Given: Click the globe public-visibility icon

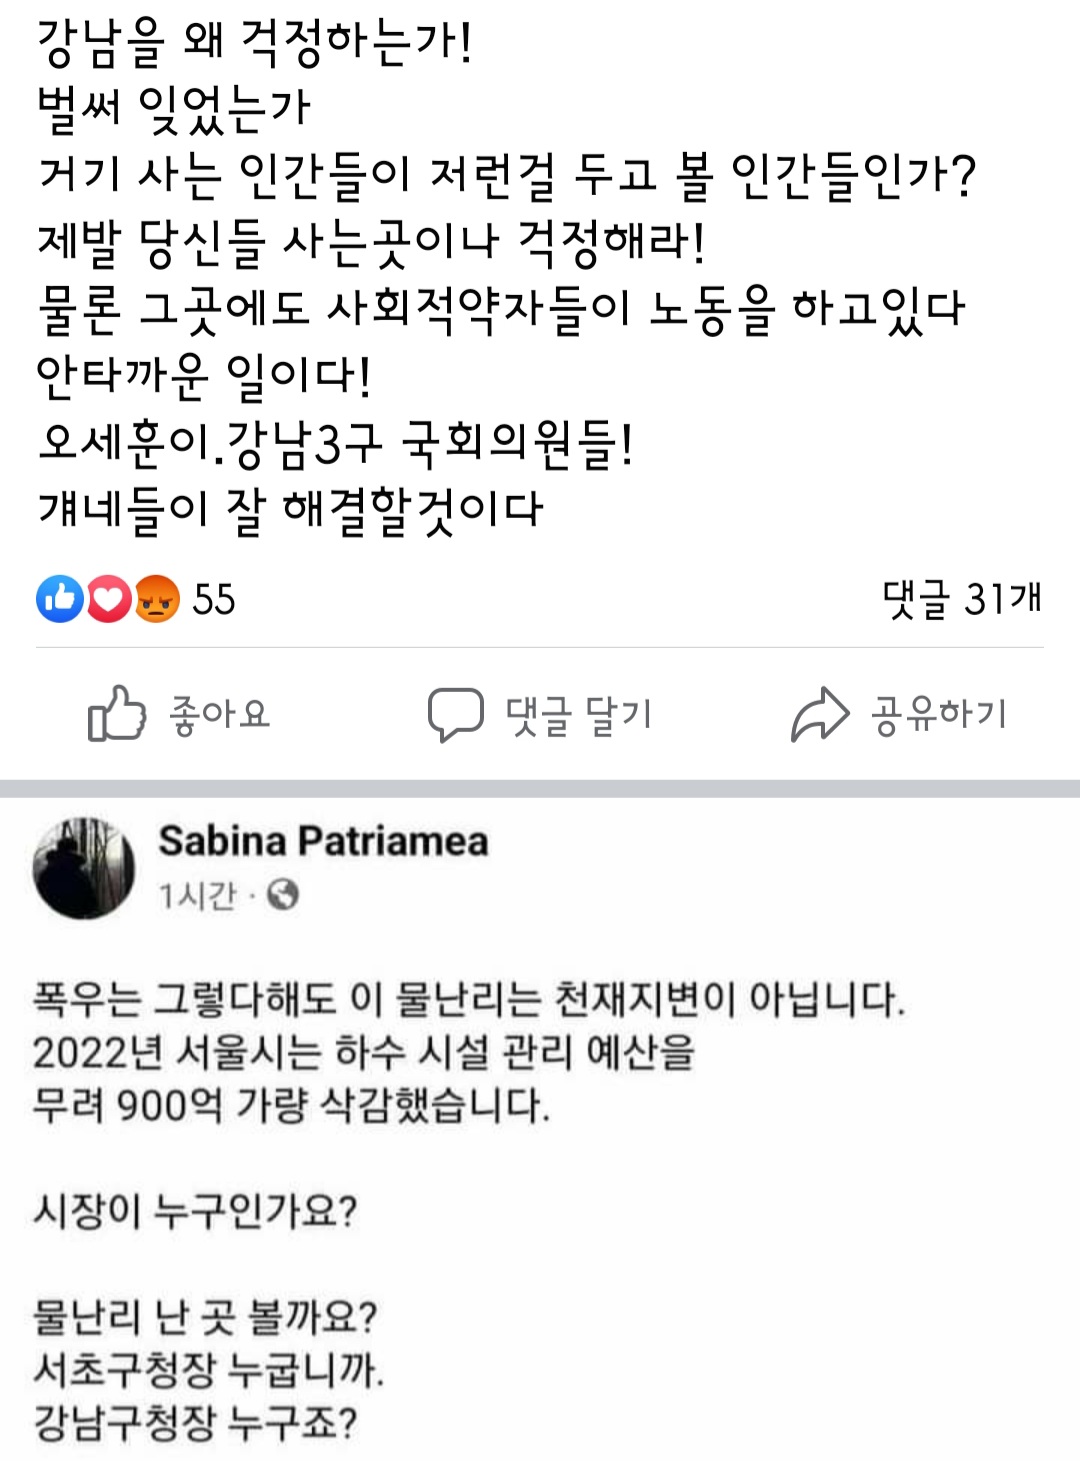Looking at the screenshot, I should (284, 894).
